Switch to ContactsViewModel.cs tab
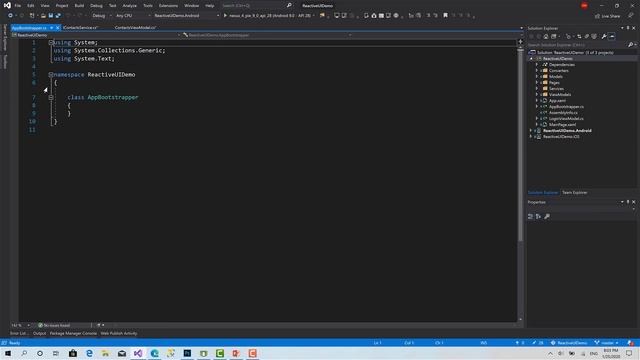Viewport: 640px width, 360px height. pyautogui.click(x=136, y=28)
